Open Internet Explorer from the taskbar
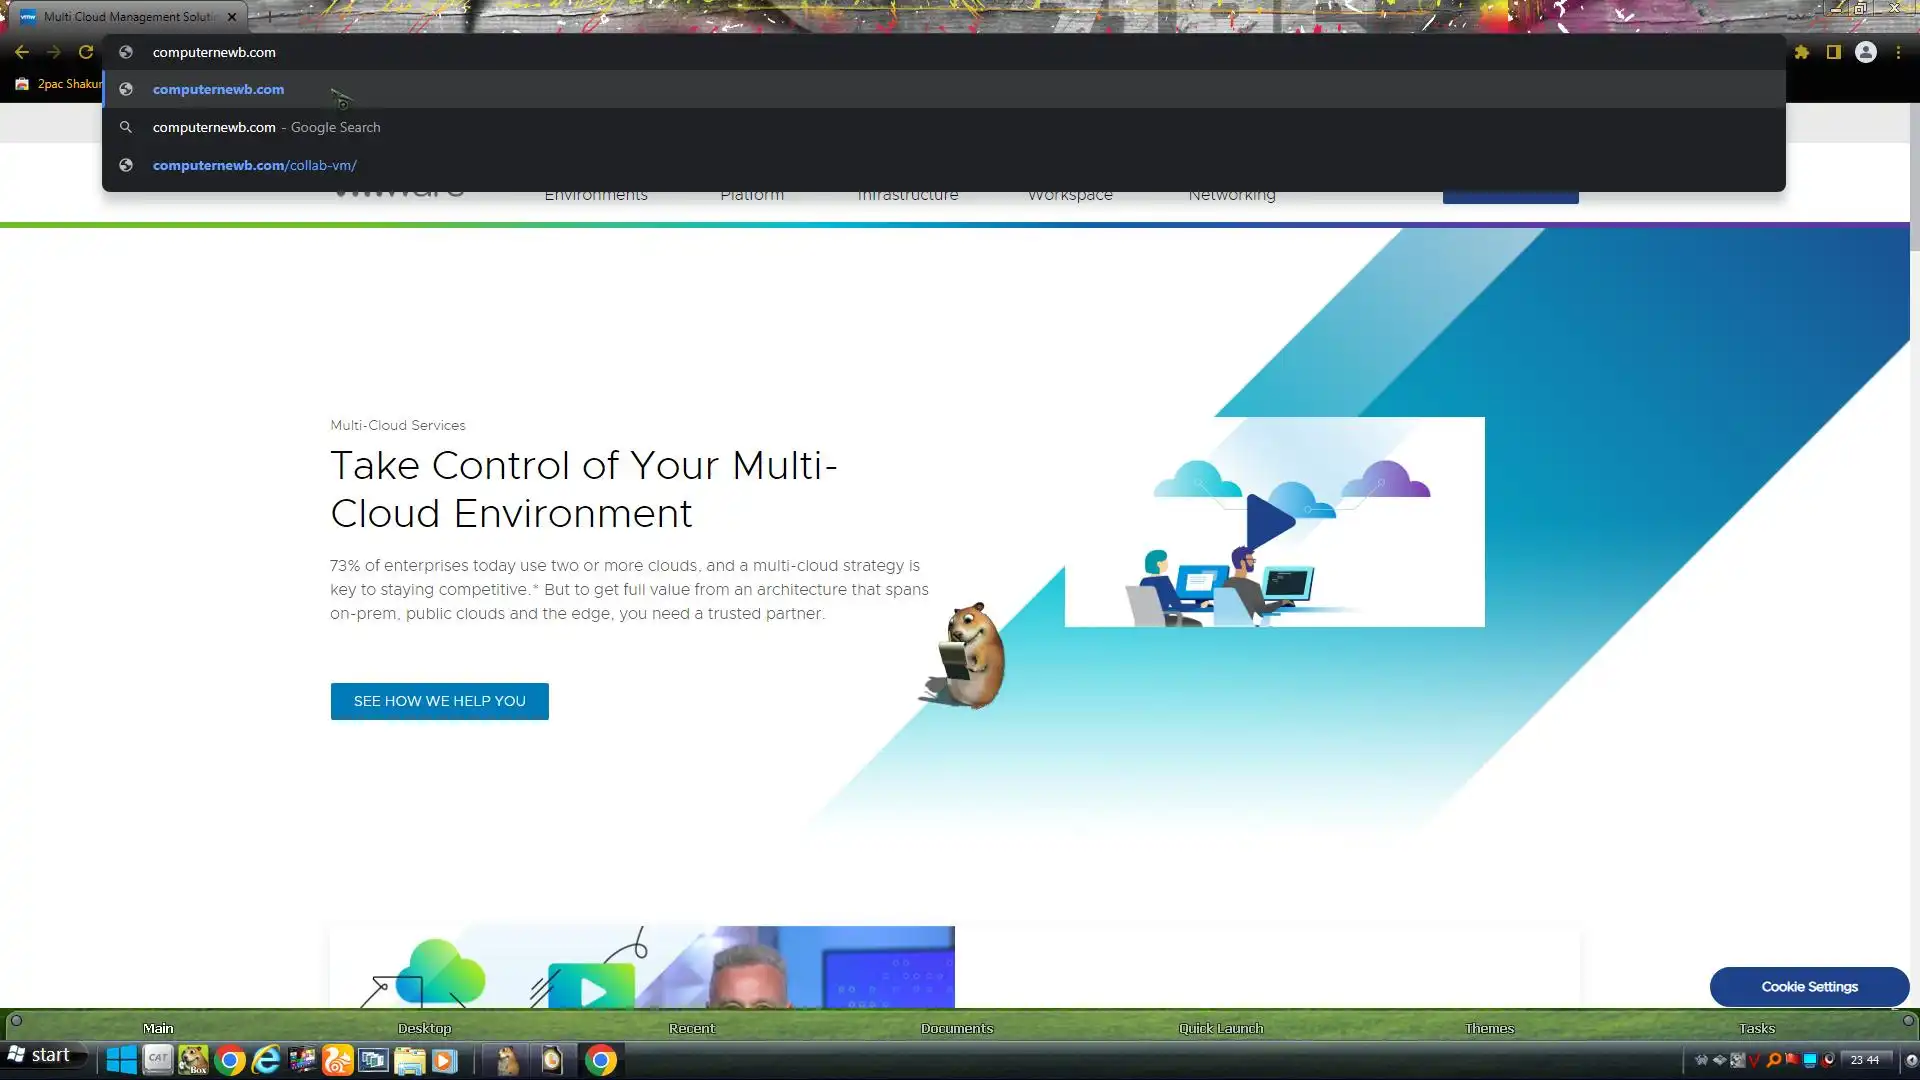 point(266,1060)
